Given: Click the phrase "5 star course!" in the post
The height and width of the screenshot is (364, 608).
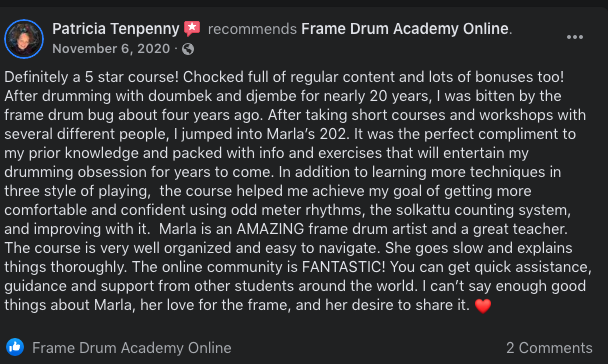Looking at the screenshot, I should [x=132, y=77].
